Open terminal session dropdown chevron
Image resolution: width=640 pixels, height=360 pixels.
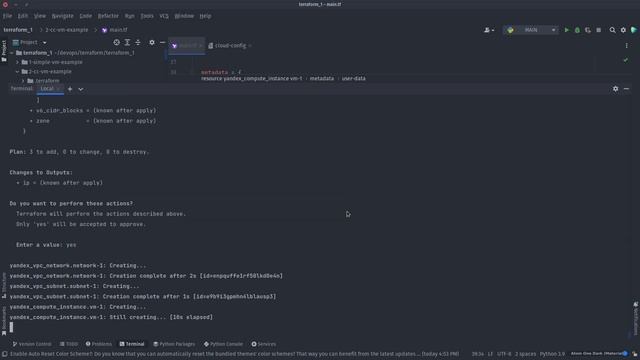[80, 89]
